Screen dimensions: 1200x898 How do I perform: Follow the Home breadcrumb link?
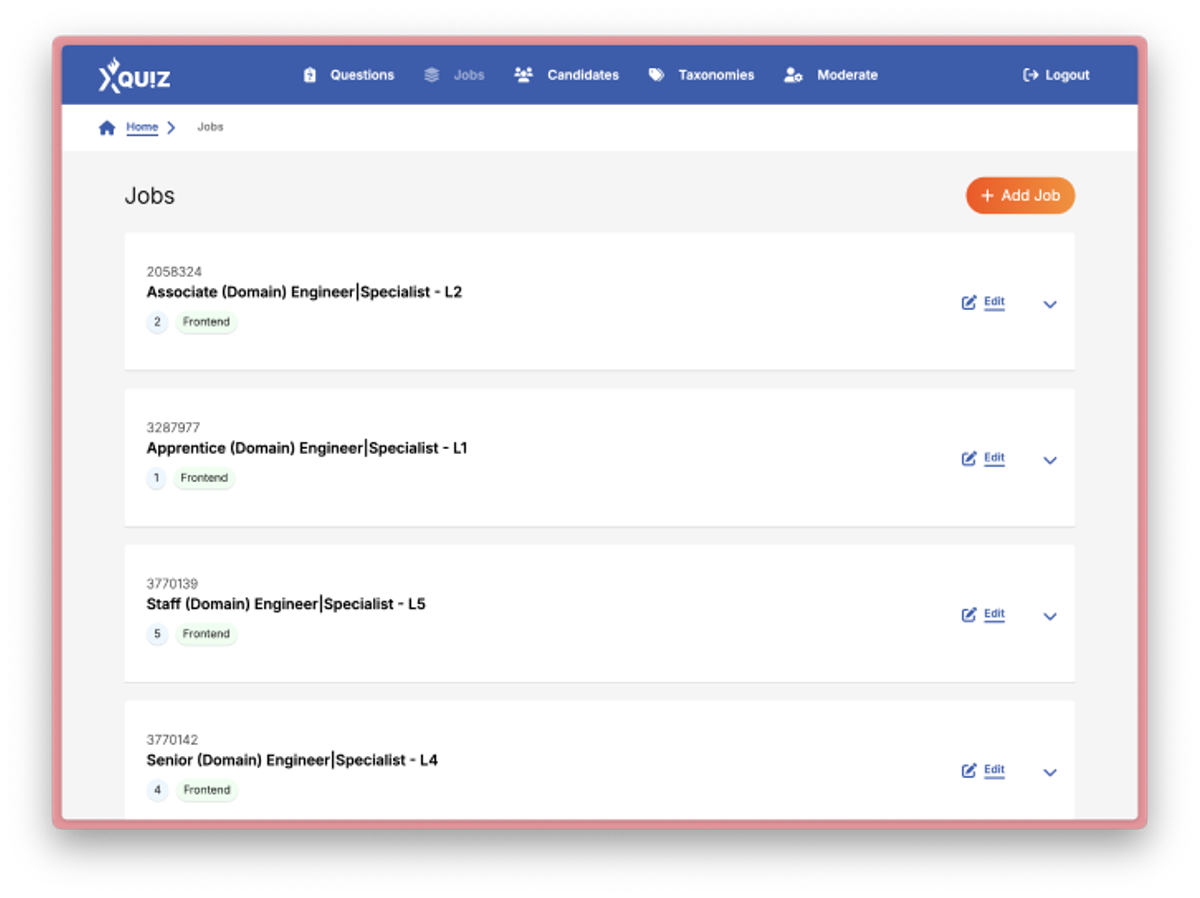tap(142, 128)
